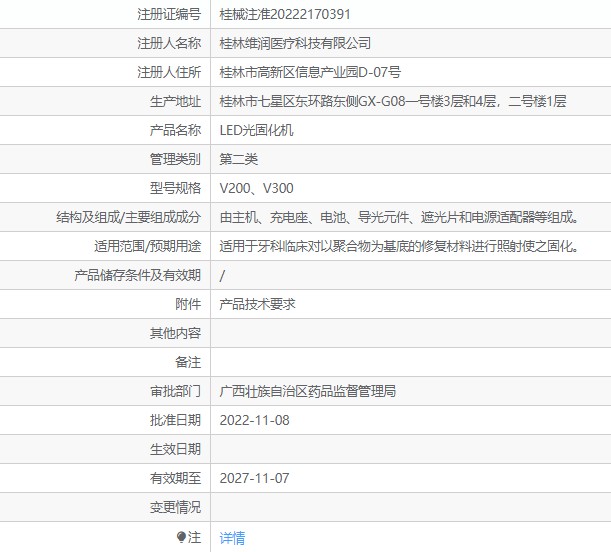
Task: Select product name LED光固化机
Action: pyautogui.click(x=256, y=130)
